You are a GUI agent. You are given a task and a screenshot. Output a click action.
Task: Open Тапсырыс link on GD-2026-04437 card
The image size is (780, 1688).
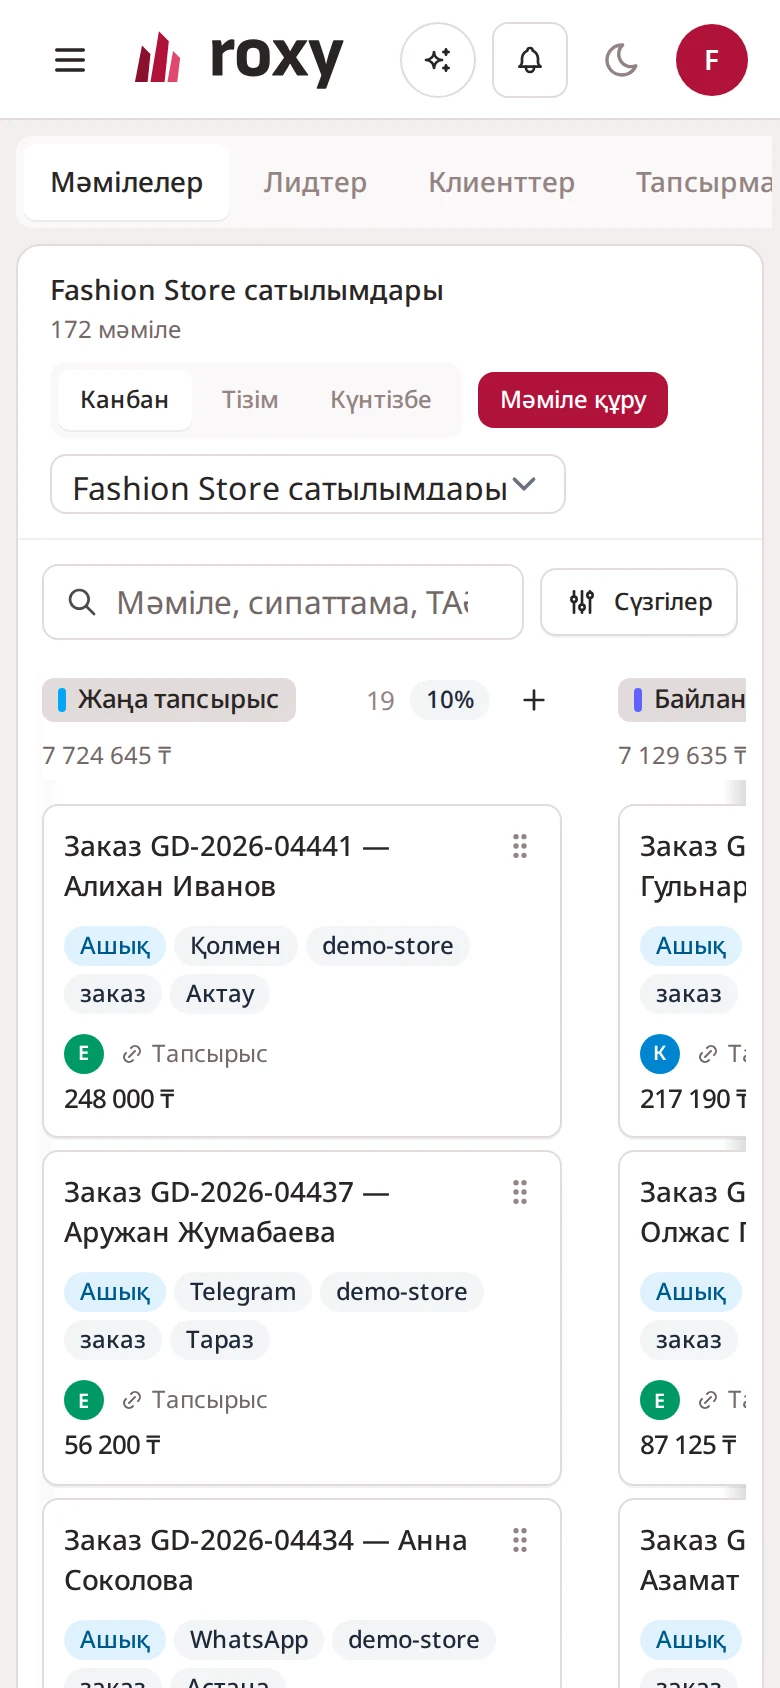point(195,1400)
